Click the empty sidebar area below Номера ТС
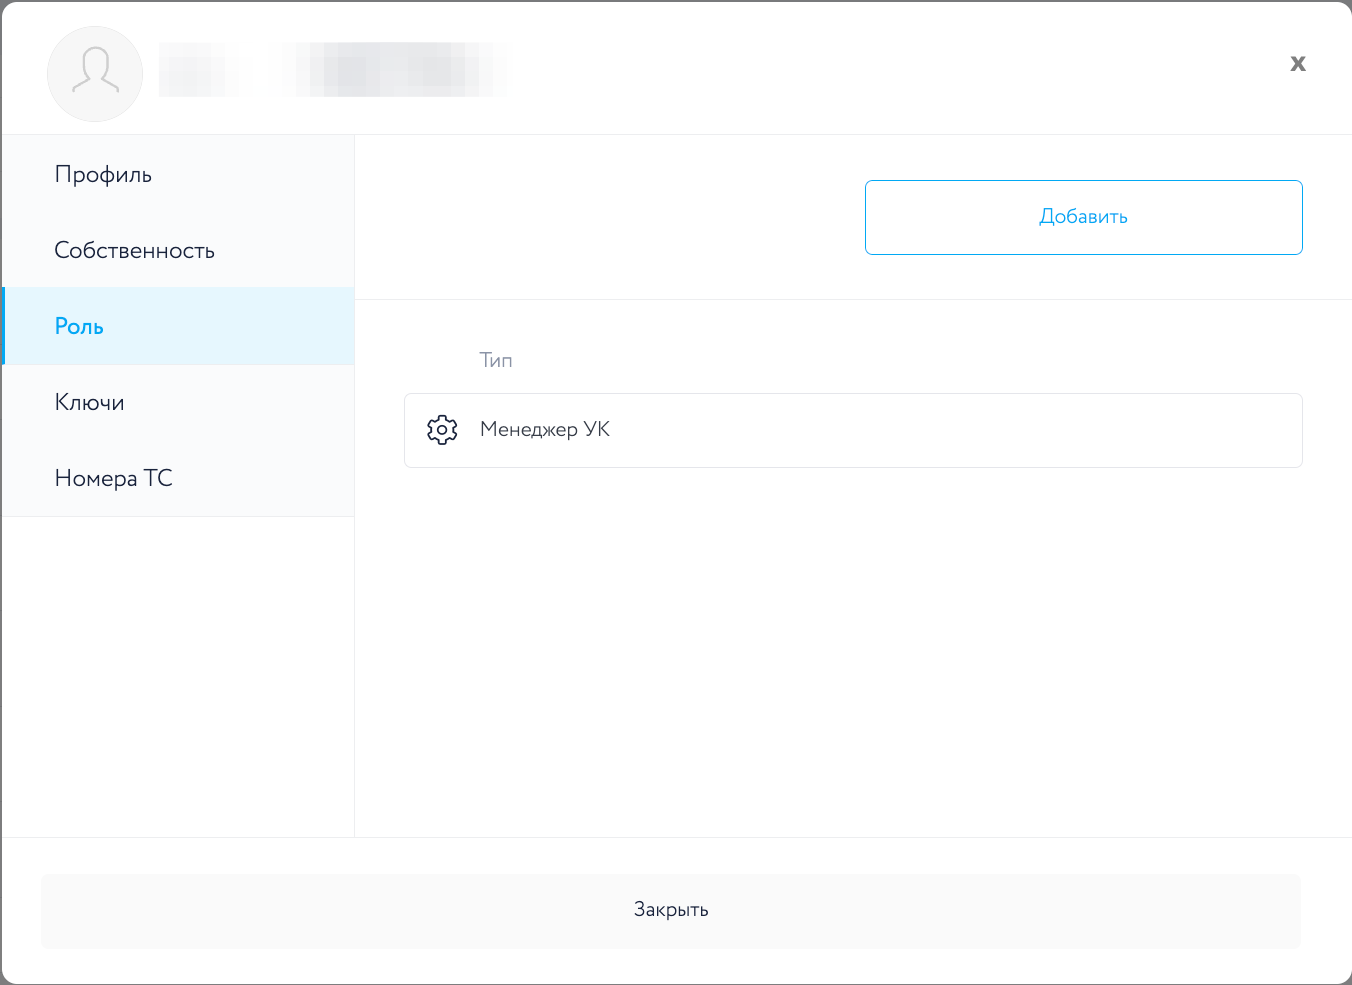 coord(178,670)
